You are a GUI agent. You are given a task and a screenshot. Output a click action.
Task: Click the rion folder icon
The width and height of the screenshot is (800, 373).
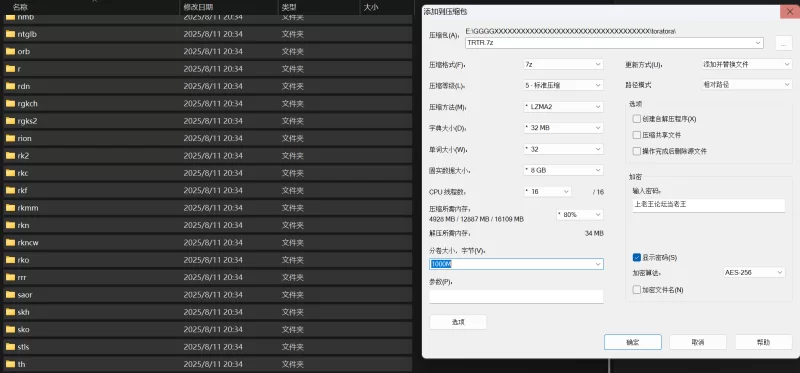click(x=10, y=138)
